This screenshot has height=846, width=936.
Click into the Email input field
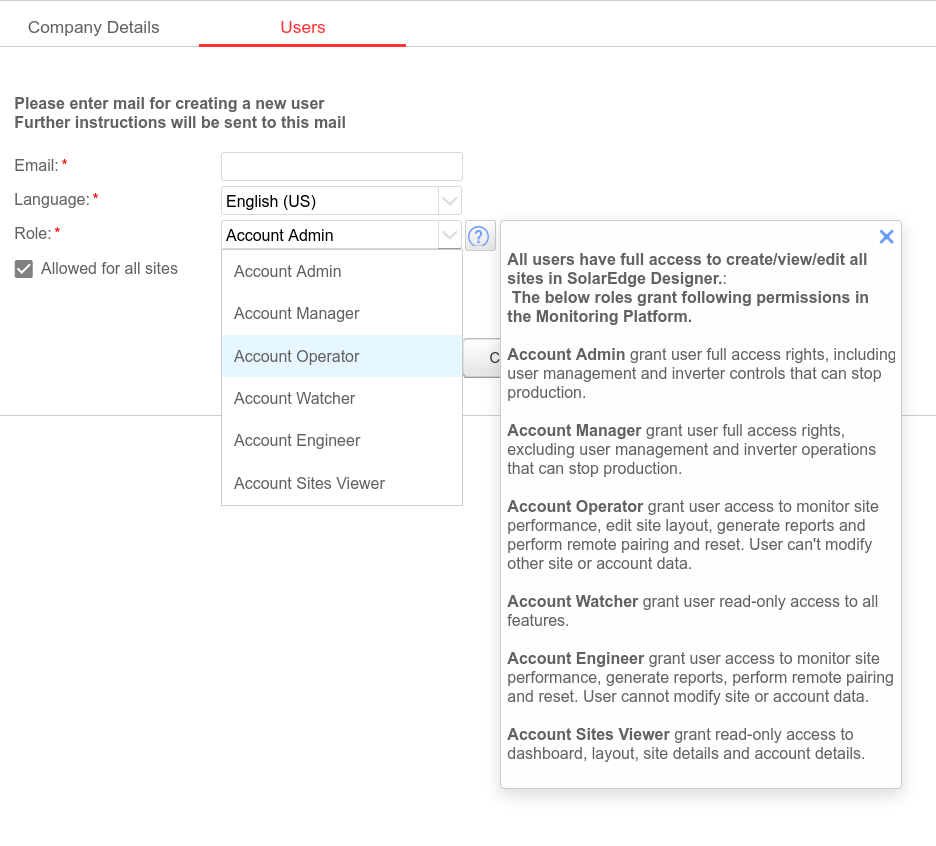[342, 166]
